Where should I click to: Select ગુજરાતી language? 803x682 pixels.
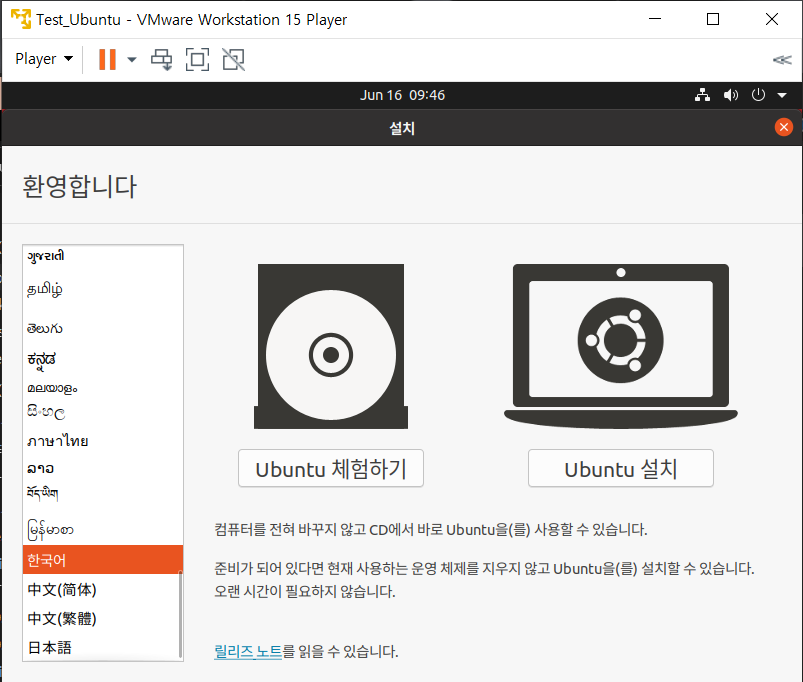[103, 255]
